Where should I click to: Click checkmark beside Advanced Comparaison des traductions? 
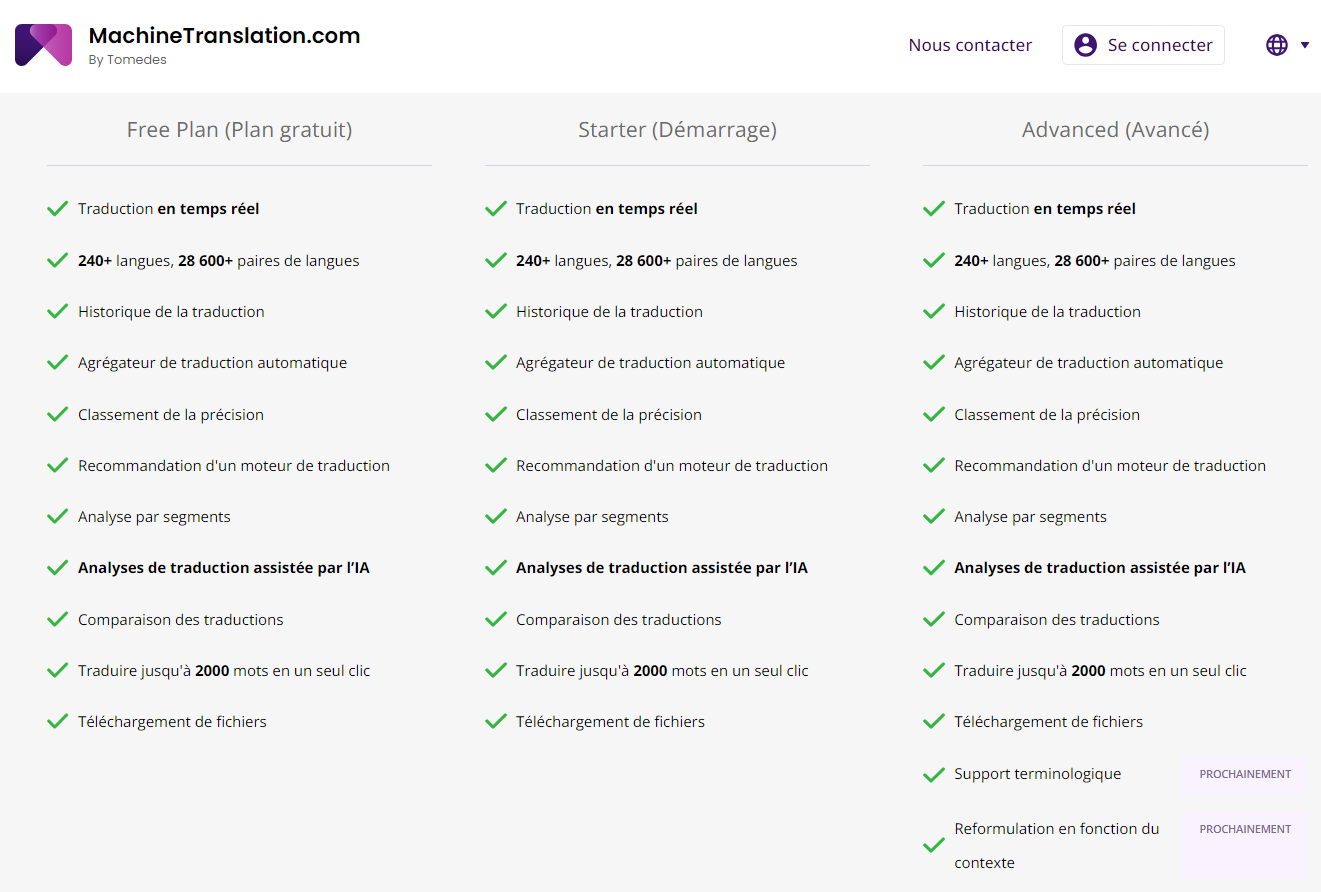pyautogui.click(x=934, y=619)
